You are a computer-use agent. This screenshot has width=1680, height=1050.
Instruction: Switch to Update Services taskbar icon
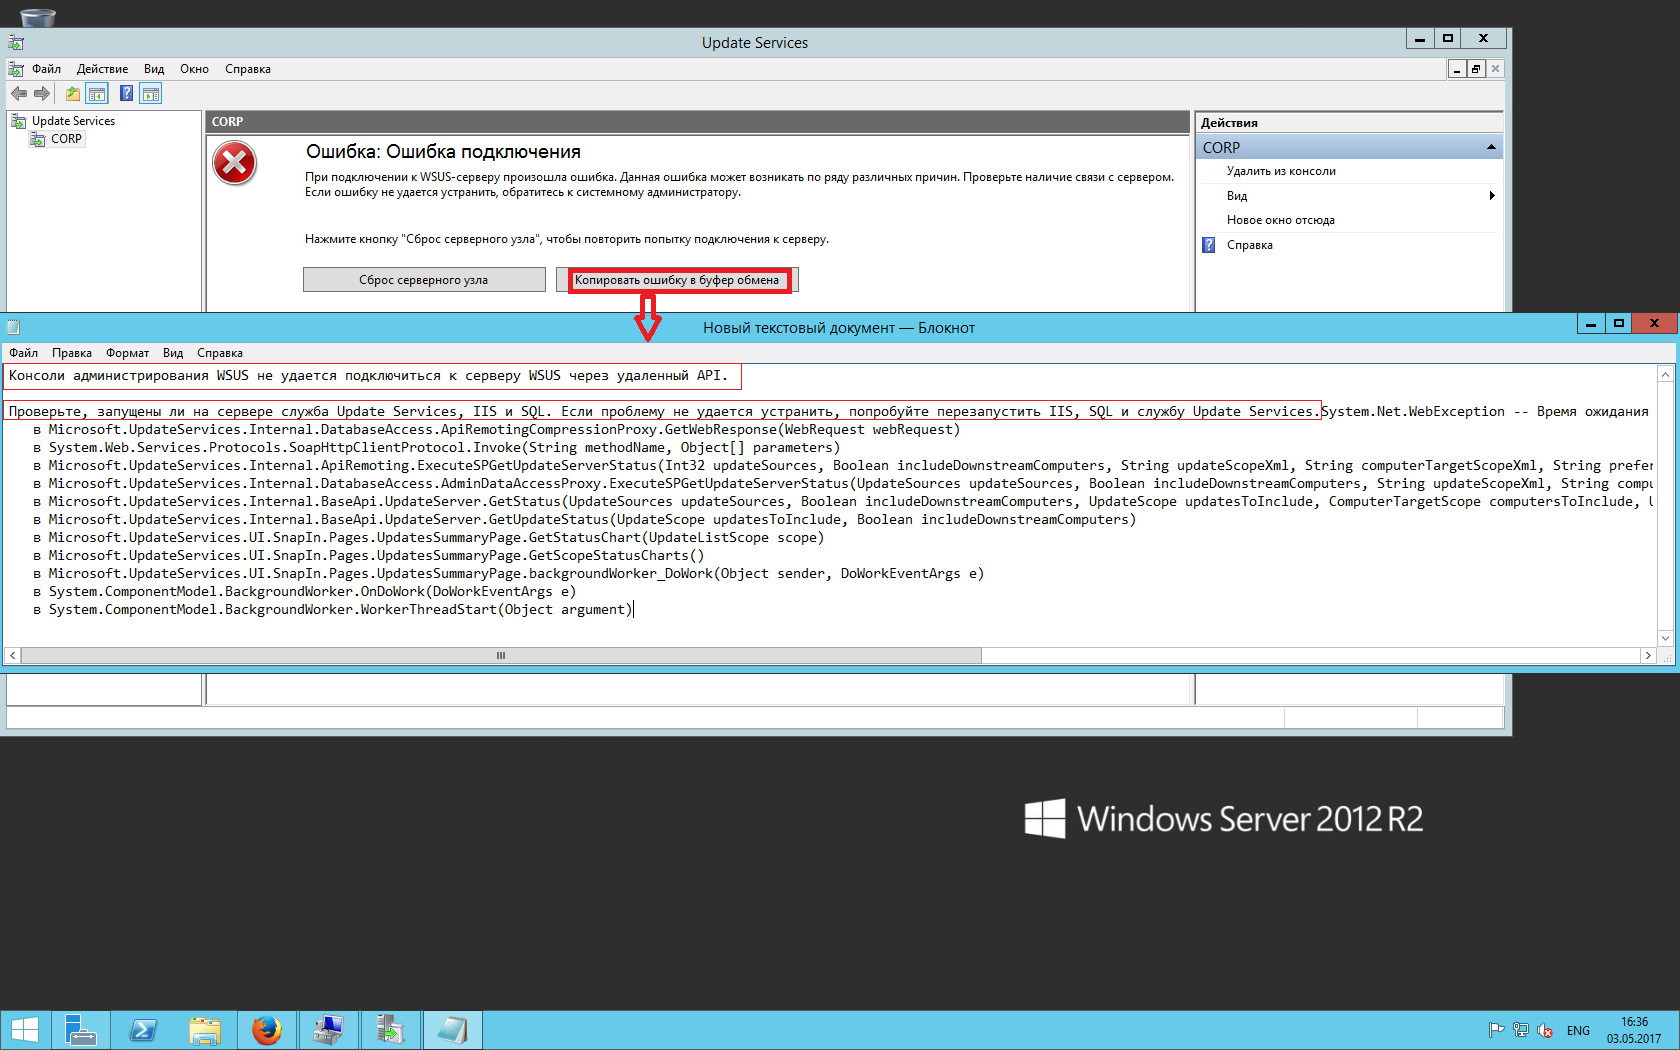point(390,1030)
